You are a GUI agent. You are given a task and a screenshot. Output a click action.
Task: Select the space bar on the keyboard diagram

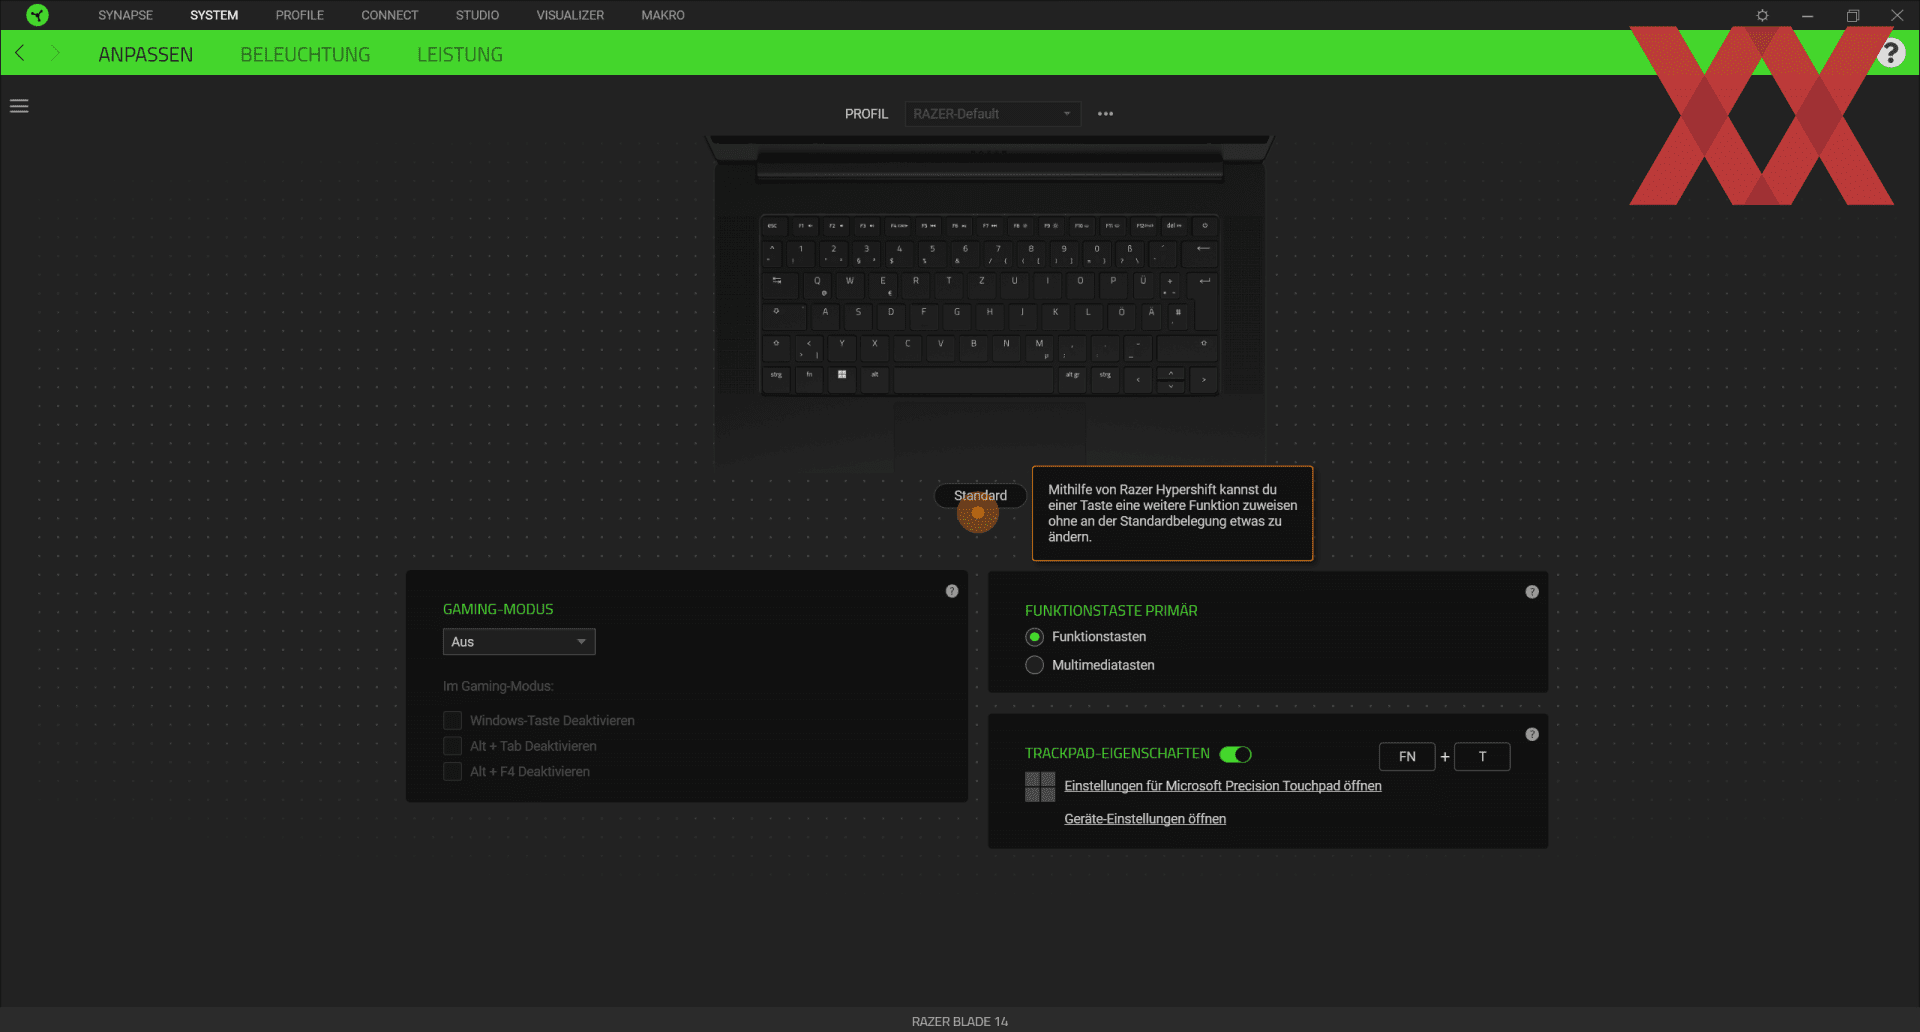pyautogui.click(x=974, y=379)
